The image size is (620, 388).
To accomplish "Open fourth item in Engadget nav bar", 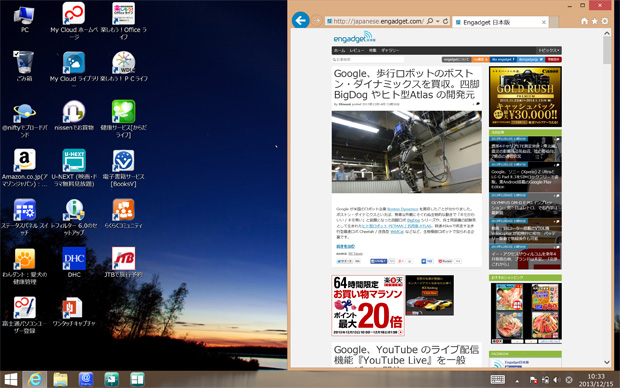I will (x=390, y=51).
